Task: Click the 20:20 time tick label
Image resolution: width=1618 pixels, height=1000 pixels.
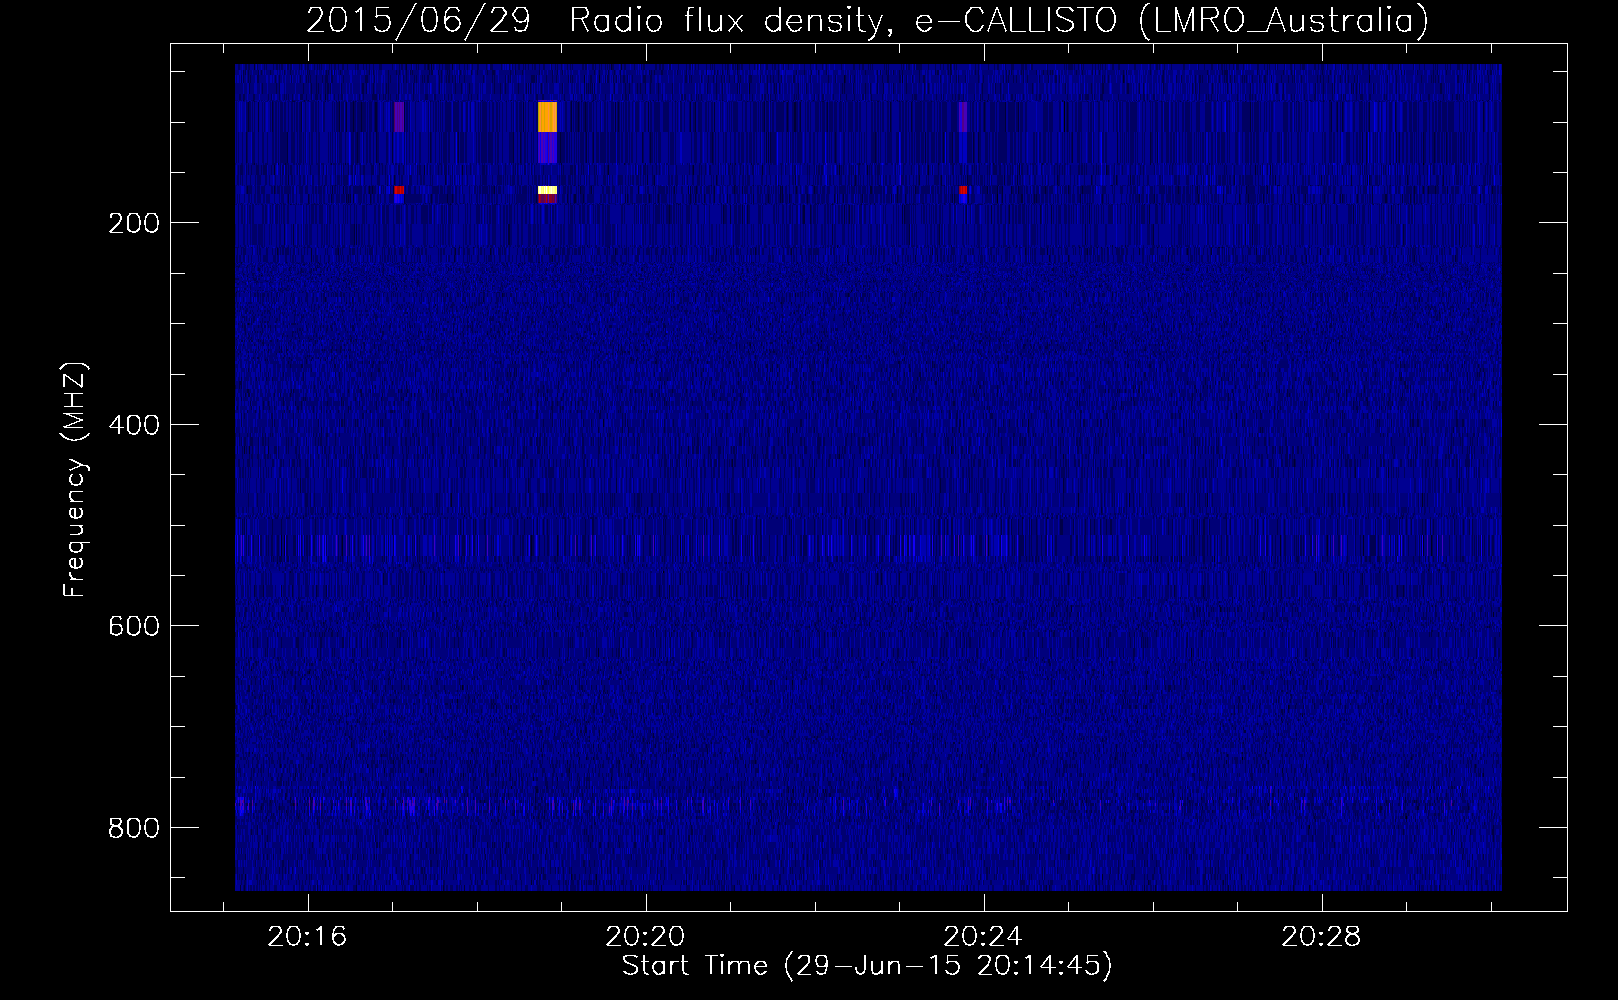Action: pos(646,937)
